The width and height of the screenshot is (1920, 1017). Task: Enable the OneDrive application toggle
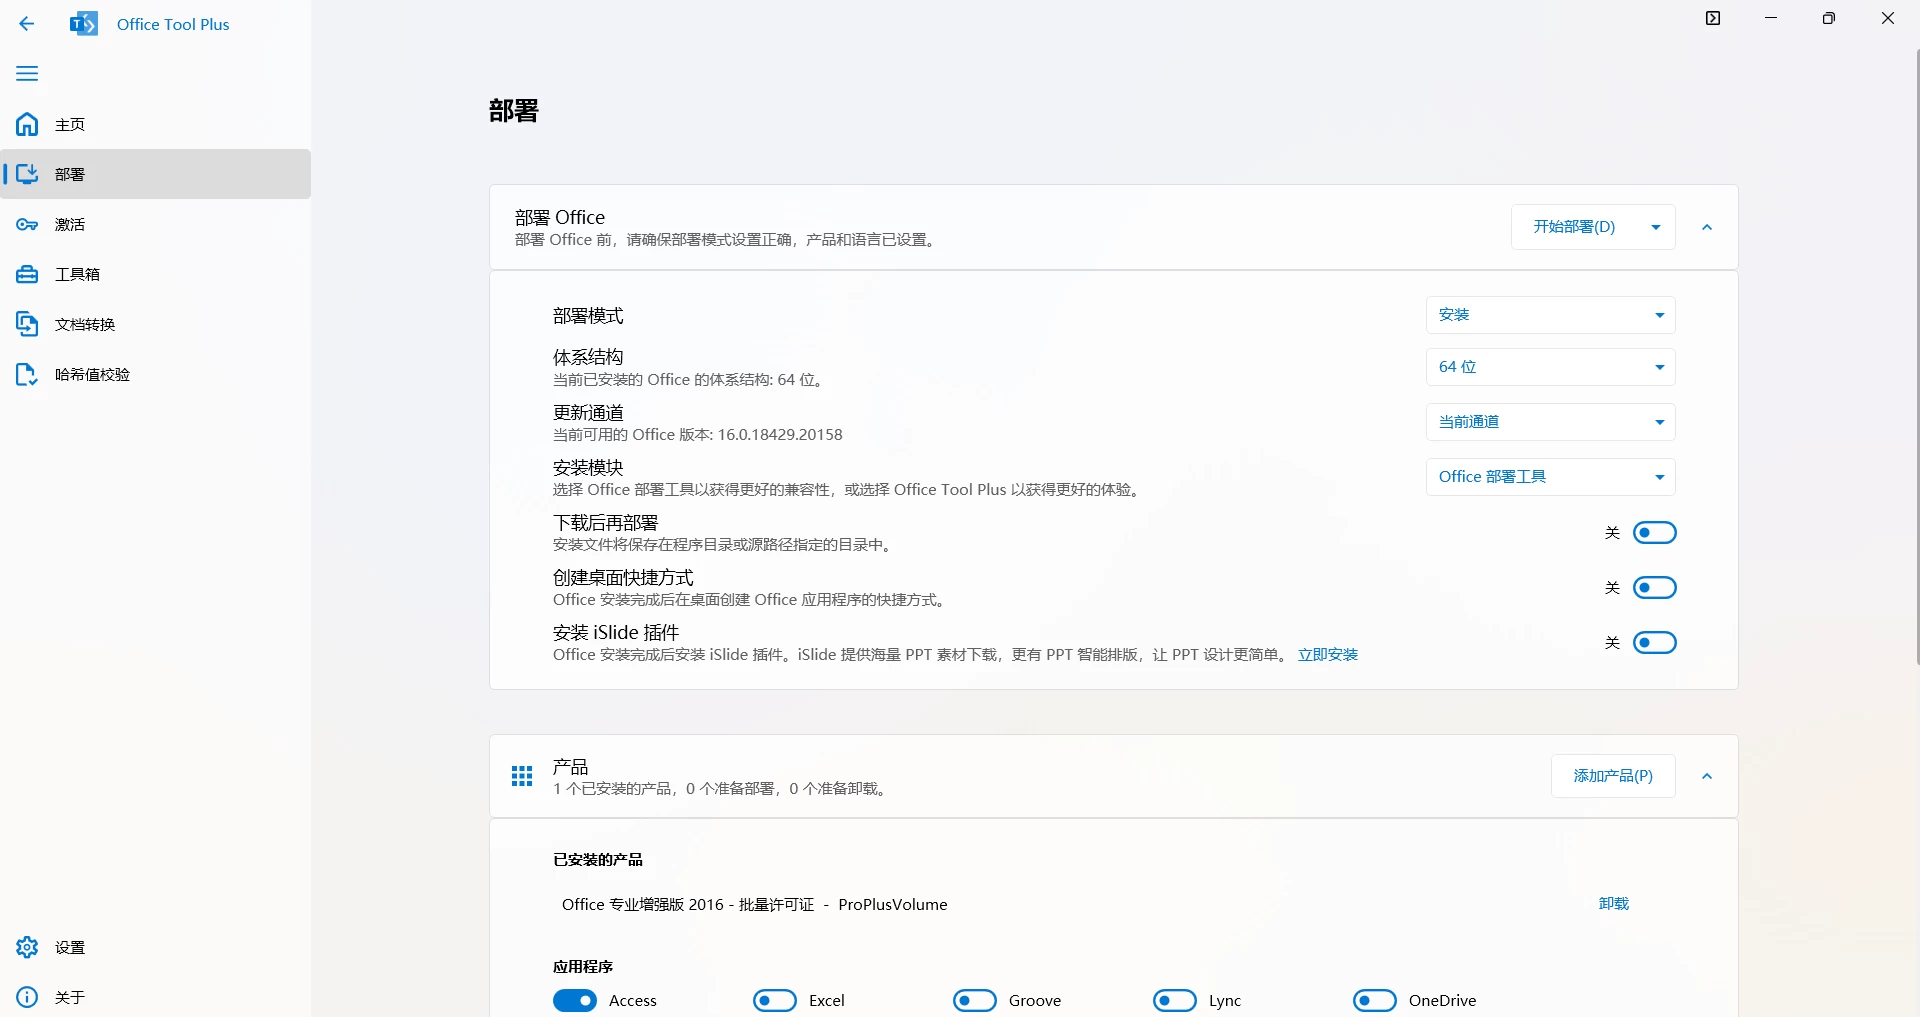tap(1375, 1001)
